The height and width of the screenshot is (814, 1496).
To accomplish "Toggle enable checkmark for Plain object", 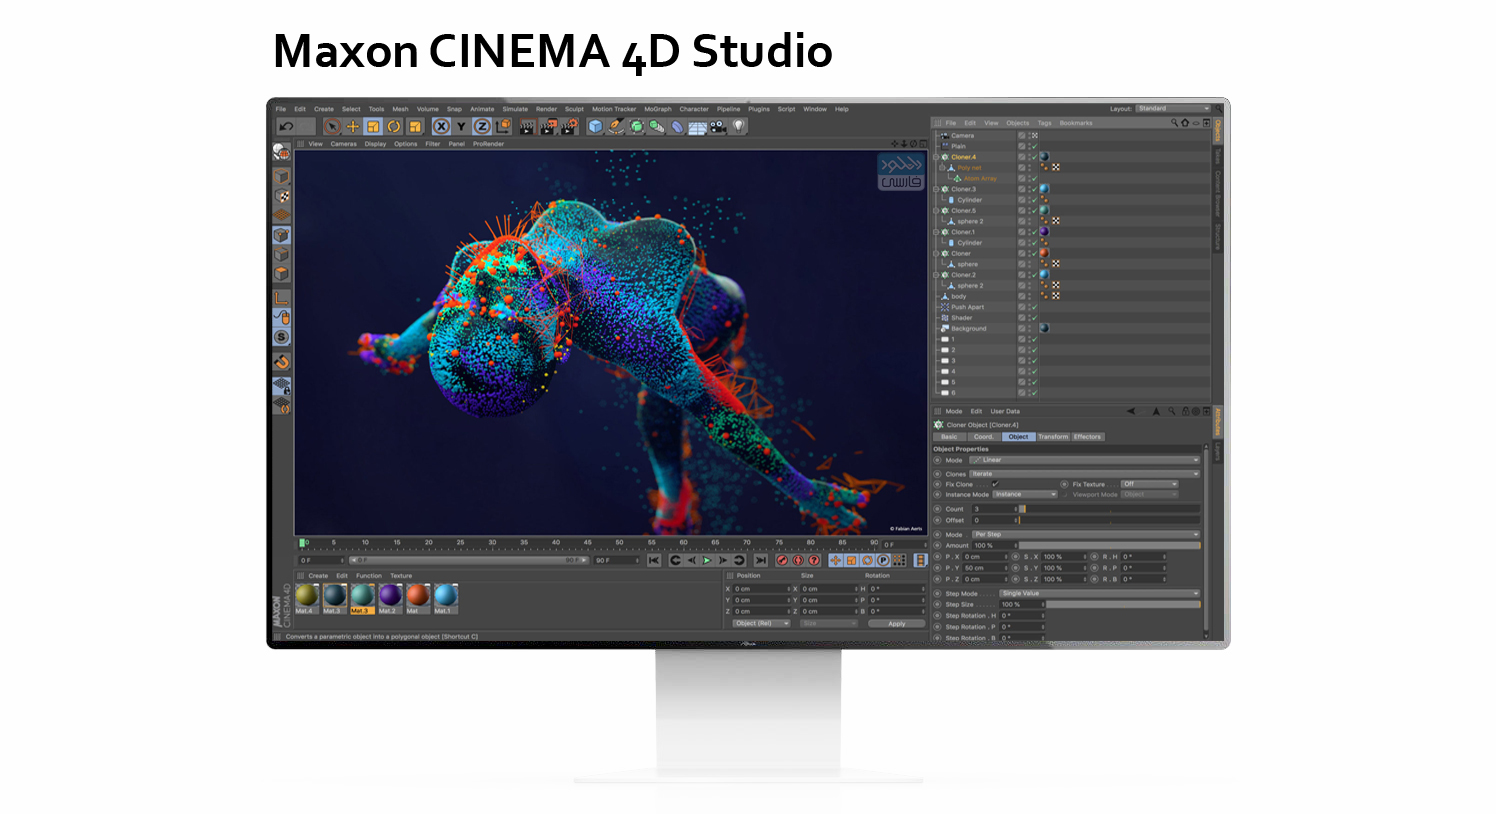I will (1034, 146).
